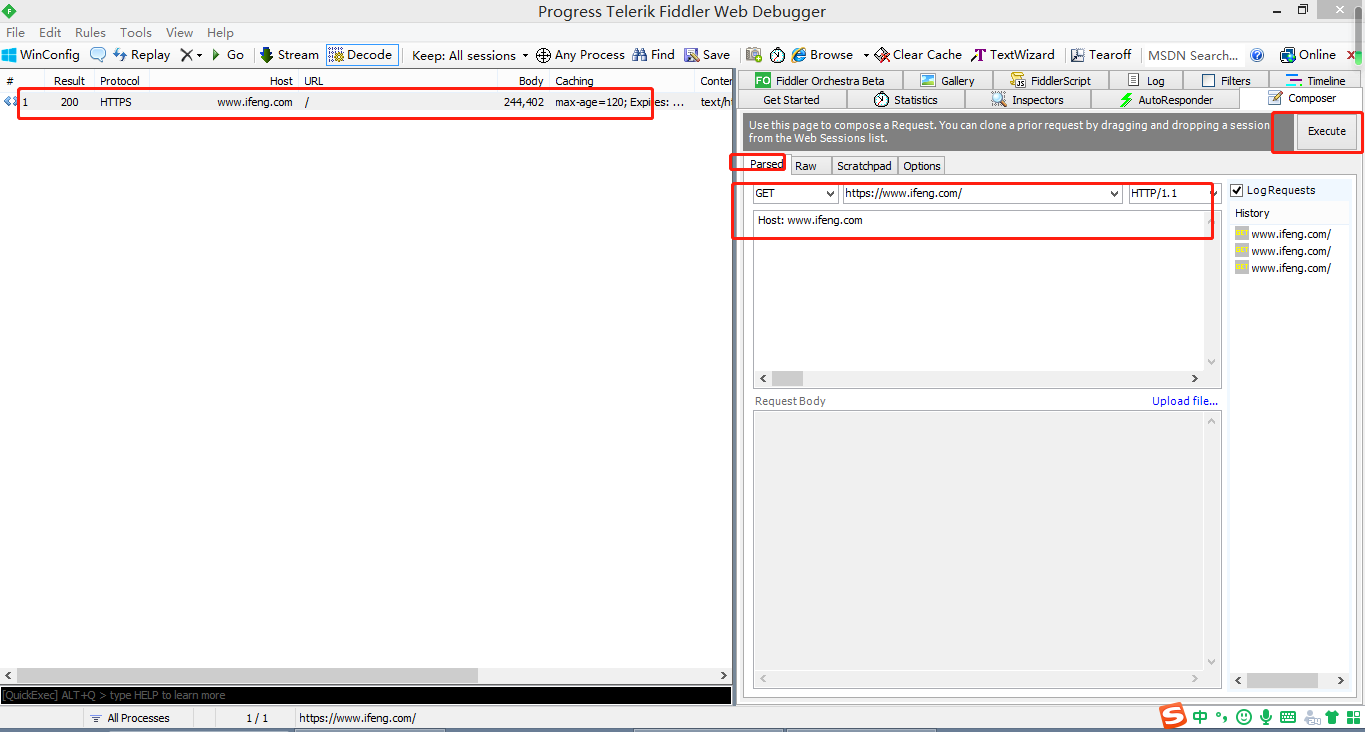This screenshot has height=732, width=1365.
Task: Sort sessions by Caching column header
Action: [622, 81]
